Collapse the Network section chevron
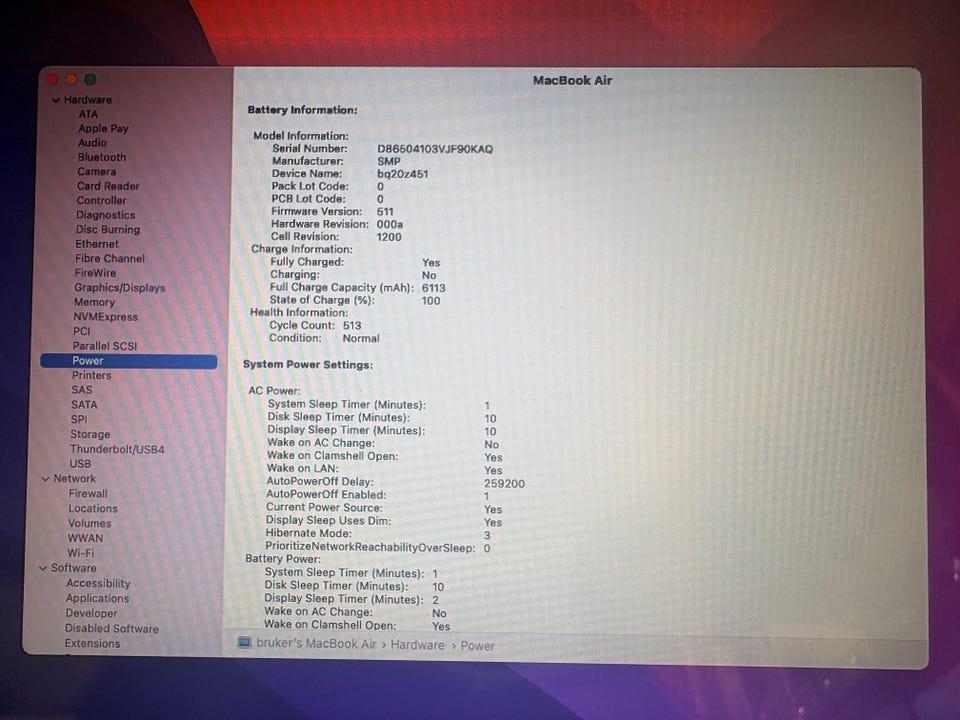This screenshot has width=960, height=720. tap(45, 479)
